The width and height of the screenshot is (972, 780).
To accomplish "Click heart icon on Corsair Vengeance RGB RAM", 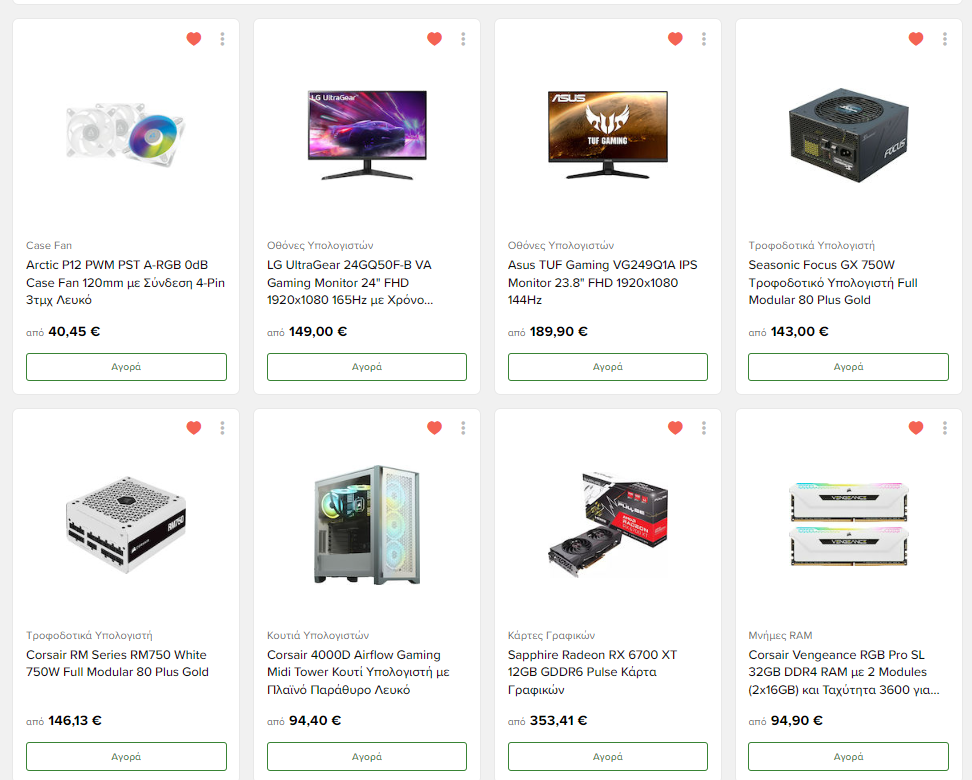I will click(916, 428).
